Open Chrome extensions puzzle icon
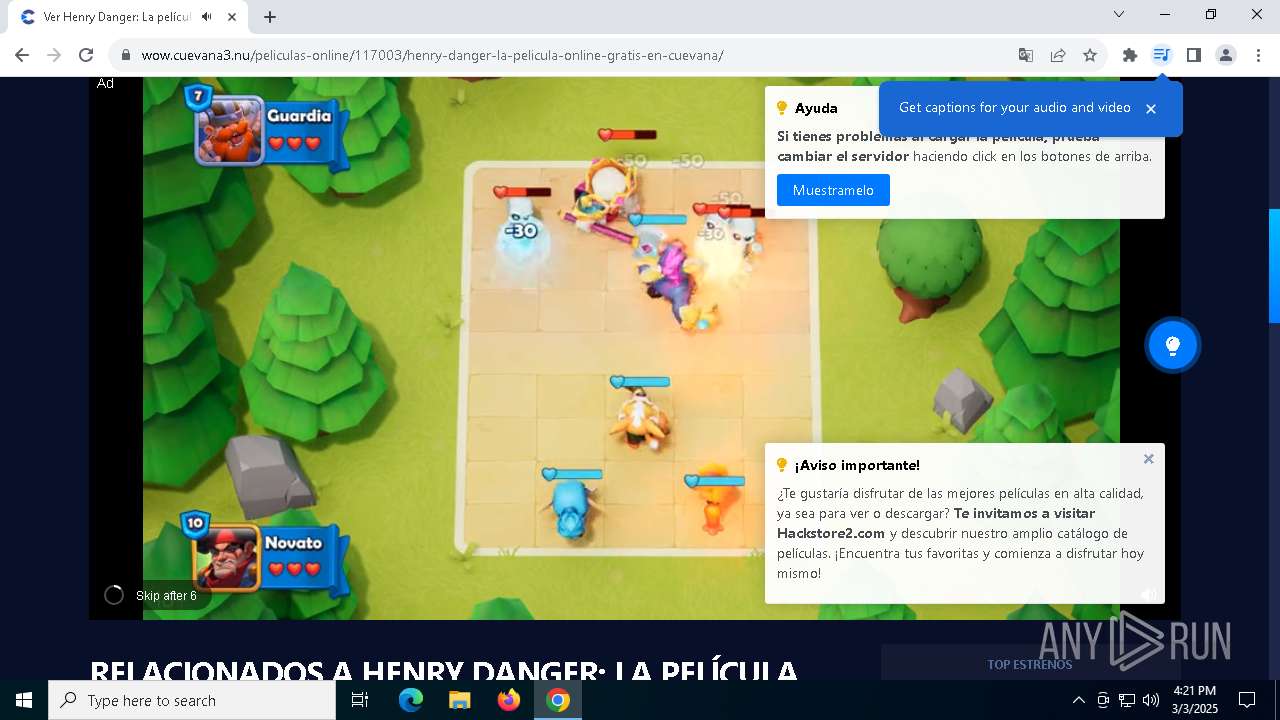Screen dimensions: 1280x720 1130,55
